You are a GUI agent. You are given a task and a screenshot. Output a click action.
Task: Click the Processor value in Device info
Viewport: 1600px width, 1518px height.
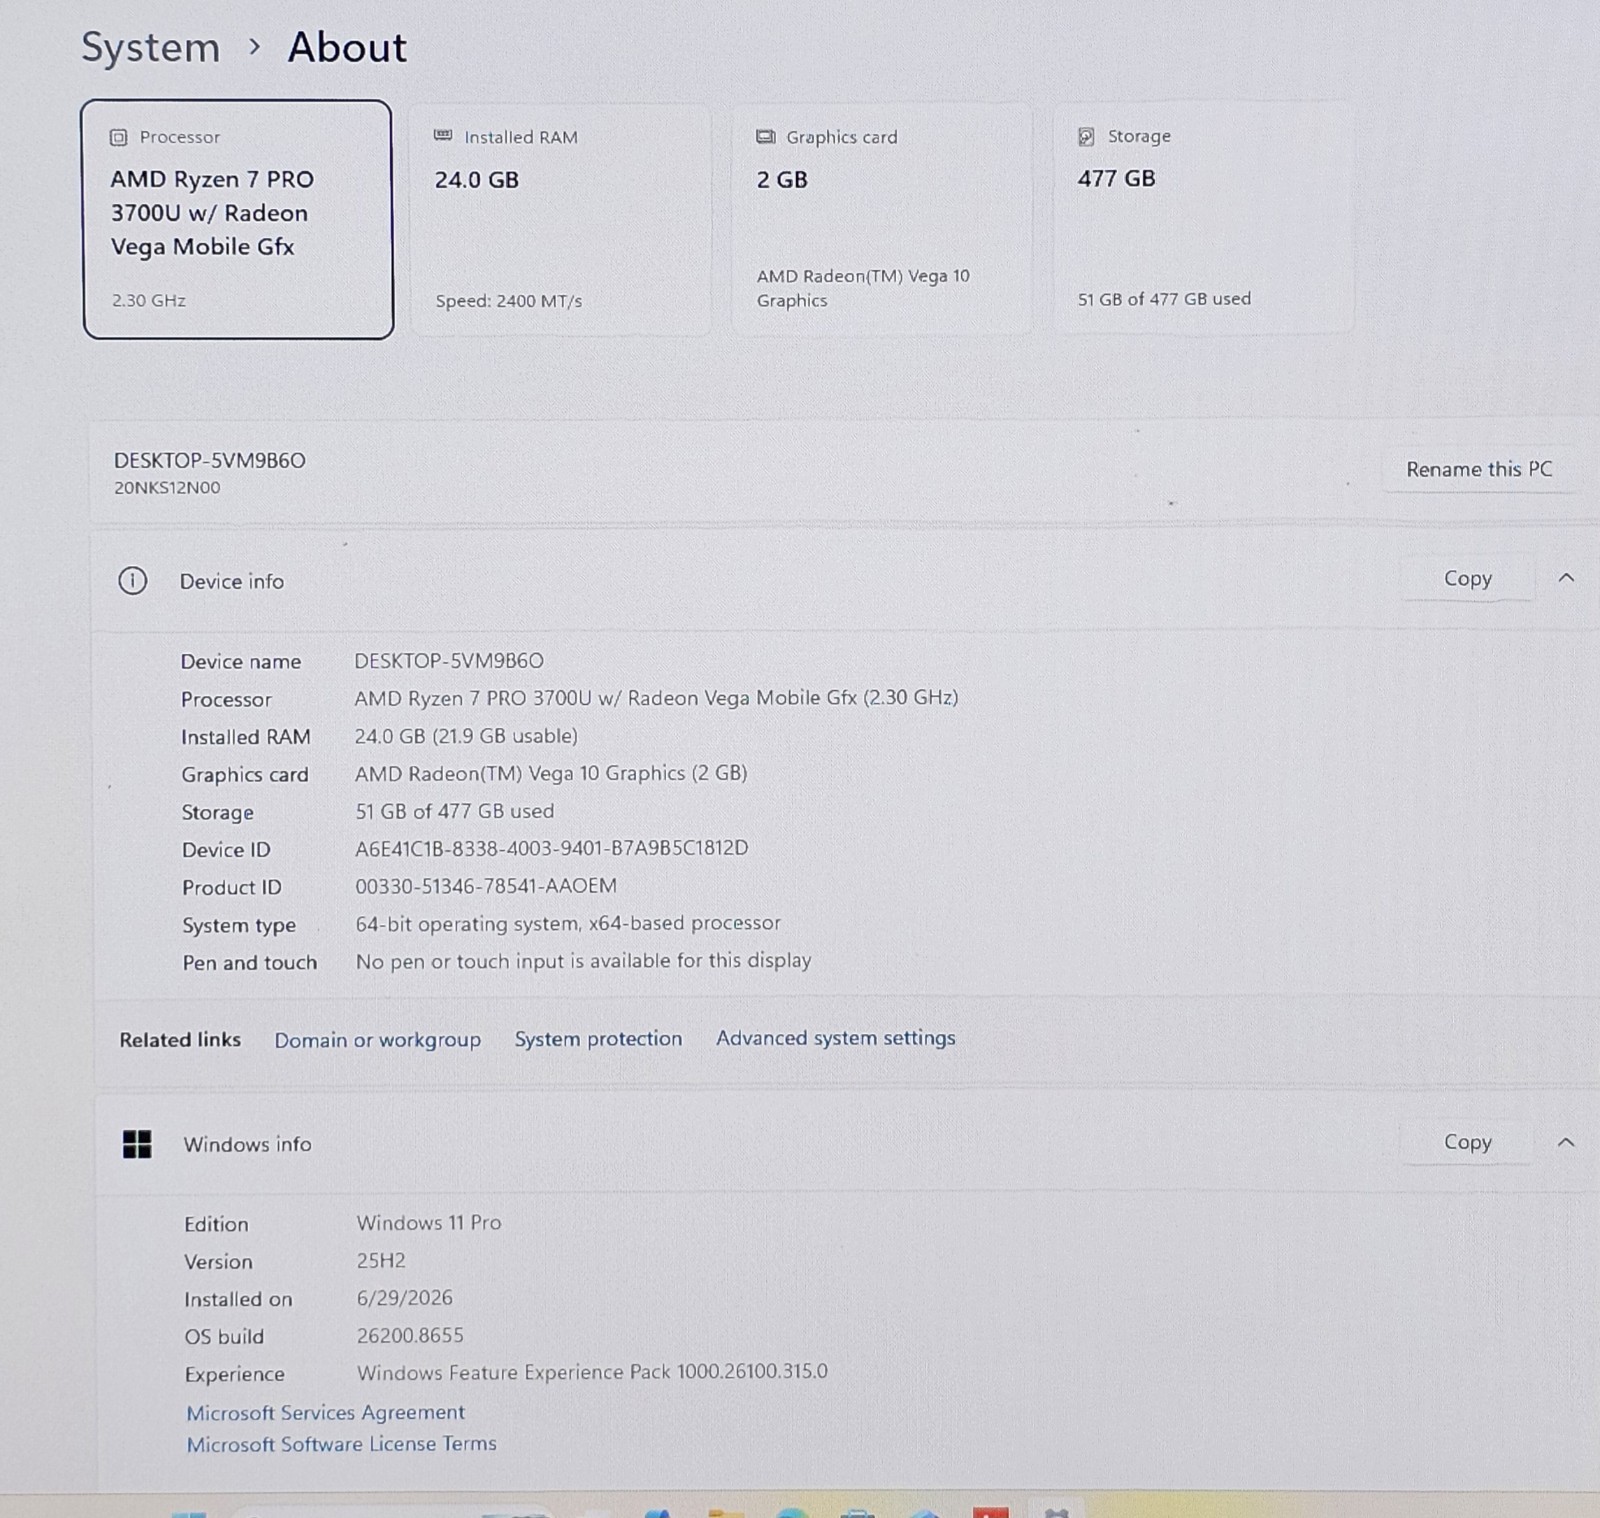(656, 698)
